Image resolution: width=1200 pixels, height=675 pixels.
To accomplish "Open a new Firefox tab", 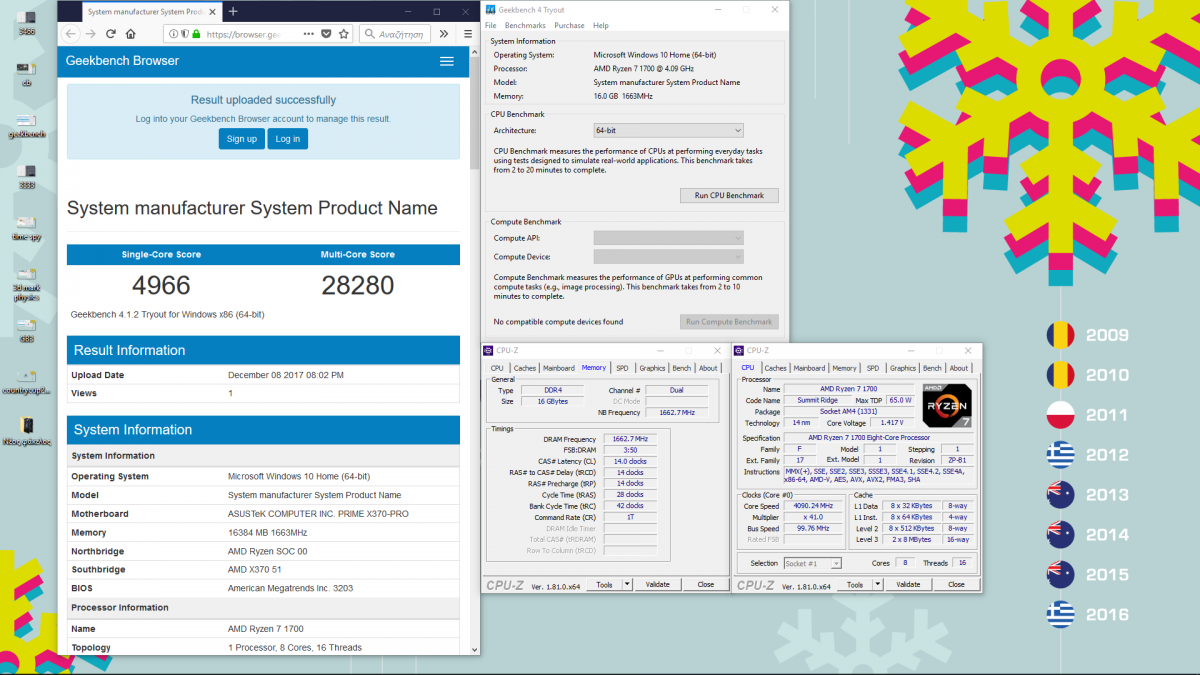I will coord(233,11).
